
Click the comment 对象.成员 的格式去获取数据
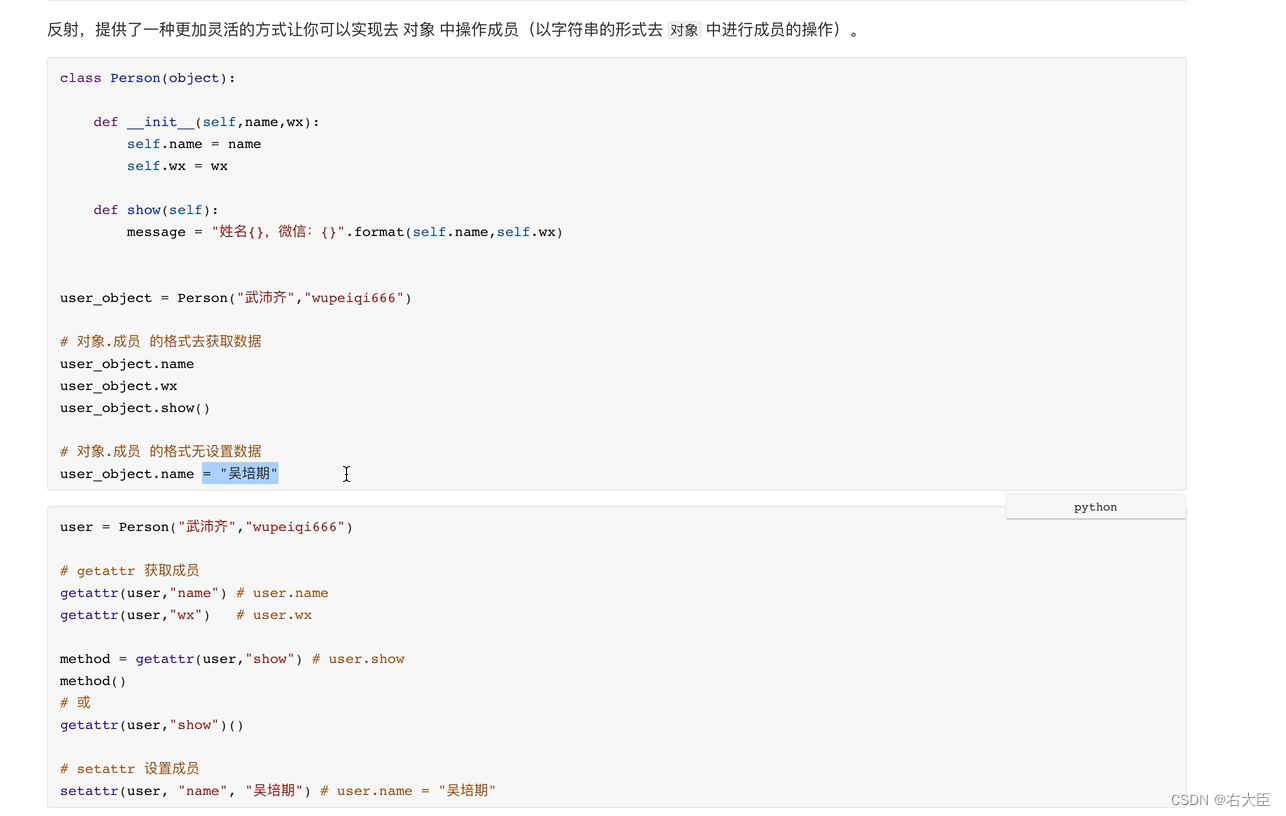pos(160,340)
